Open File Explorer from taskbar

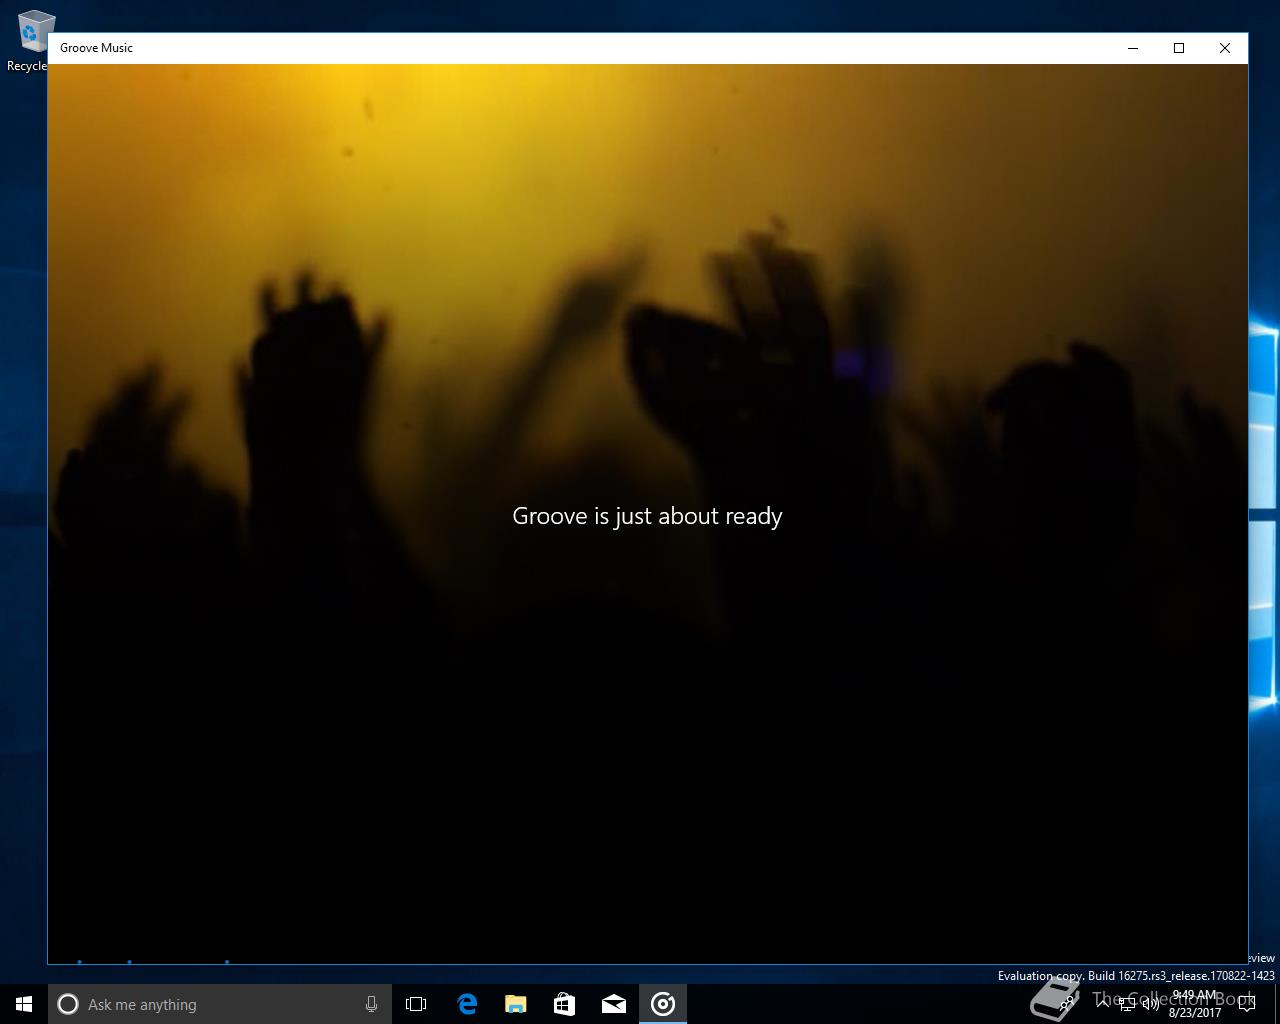pyautogui.click(x=515, y=1004)
